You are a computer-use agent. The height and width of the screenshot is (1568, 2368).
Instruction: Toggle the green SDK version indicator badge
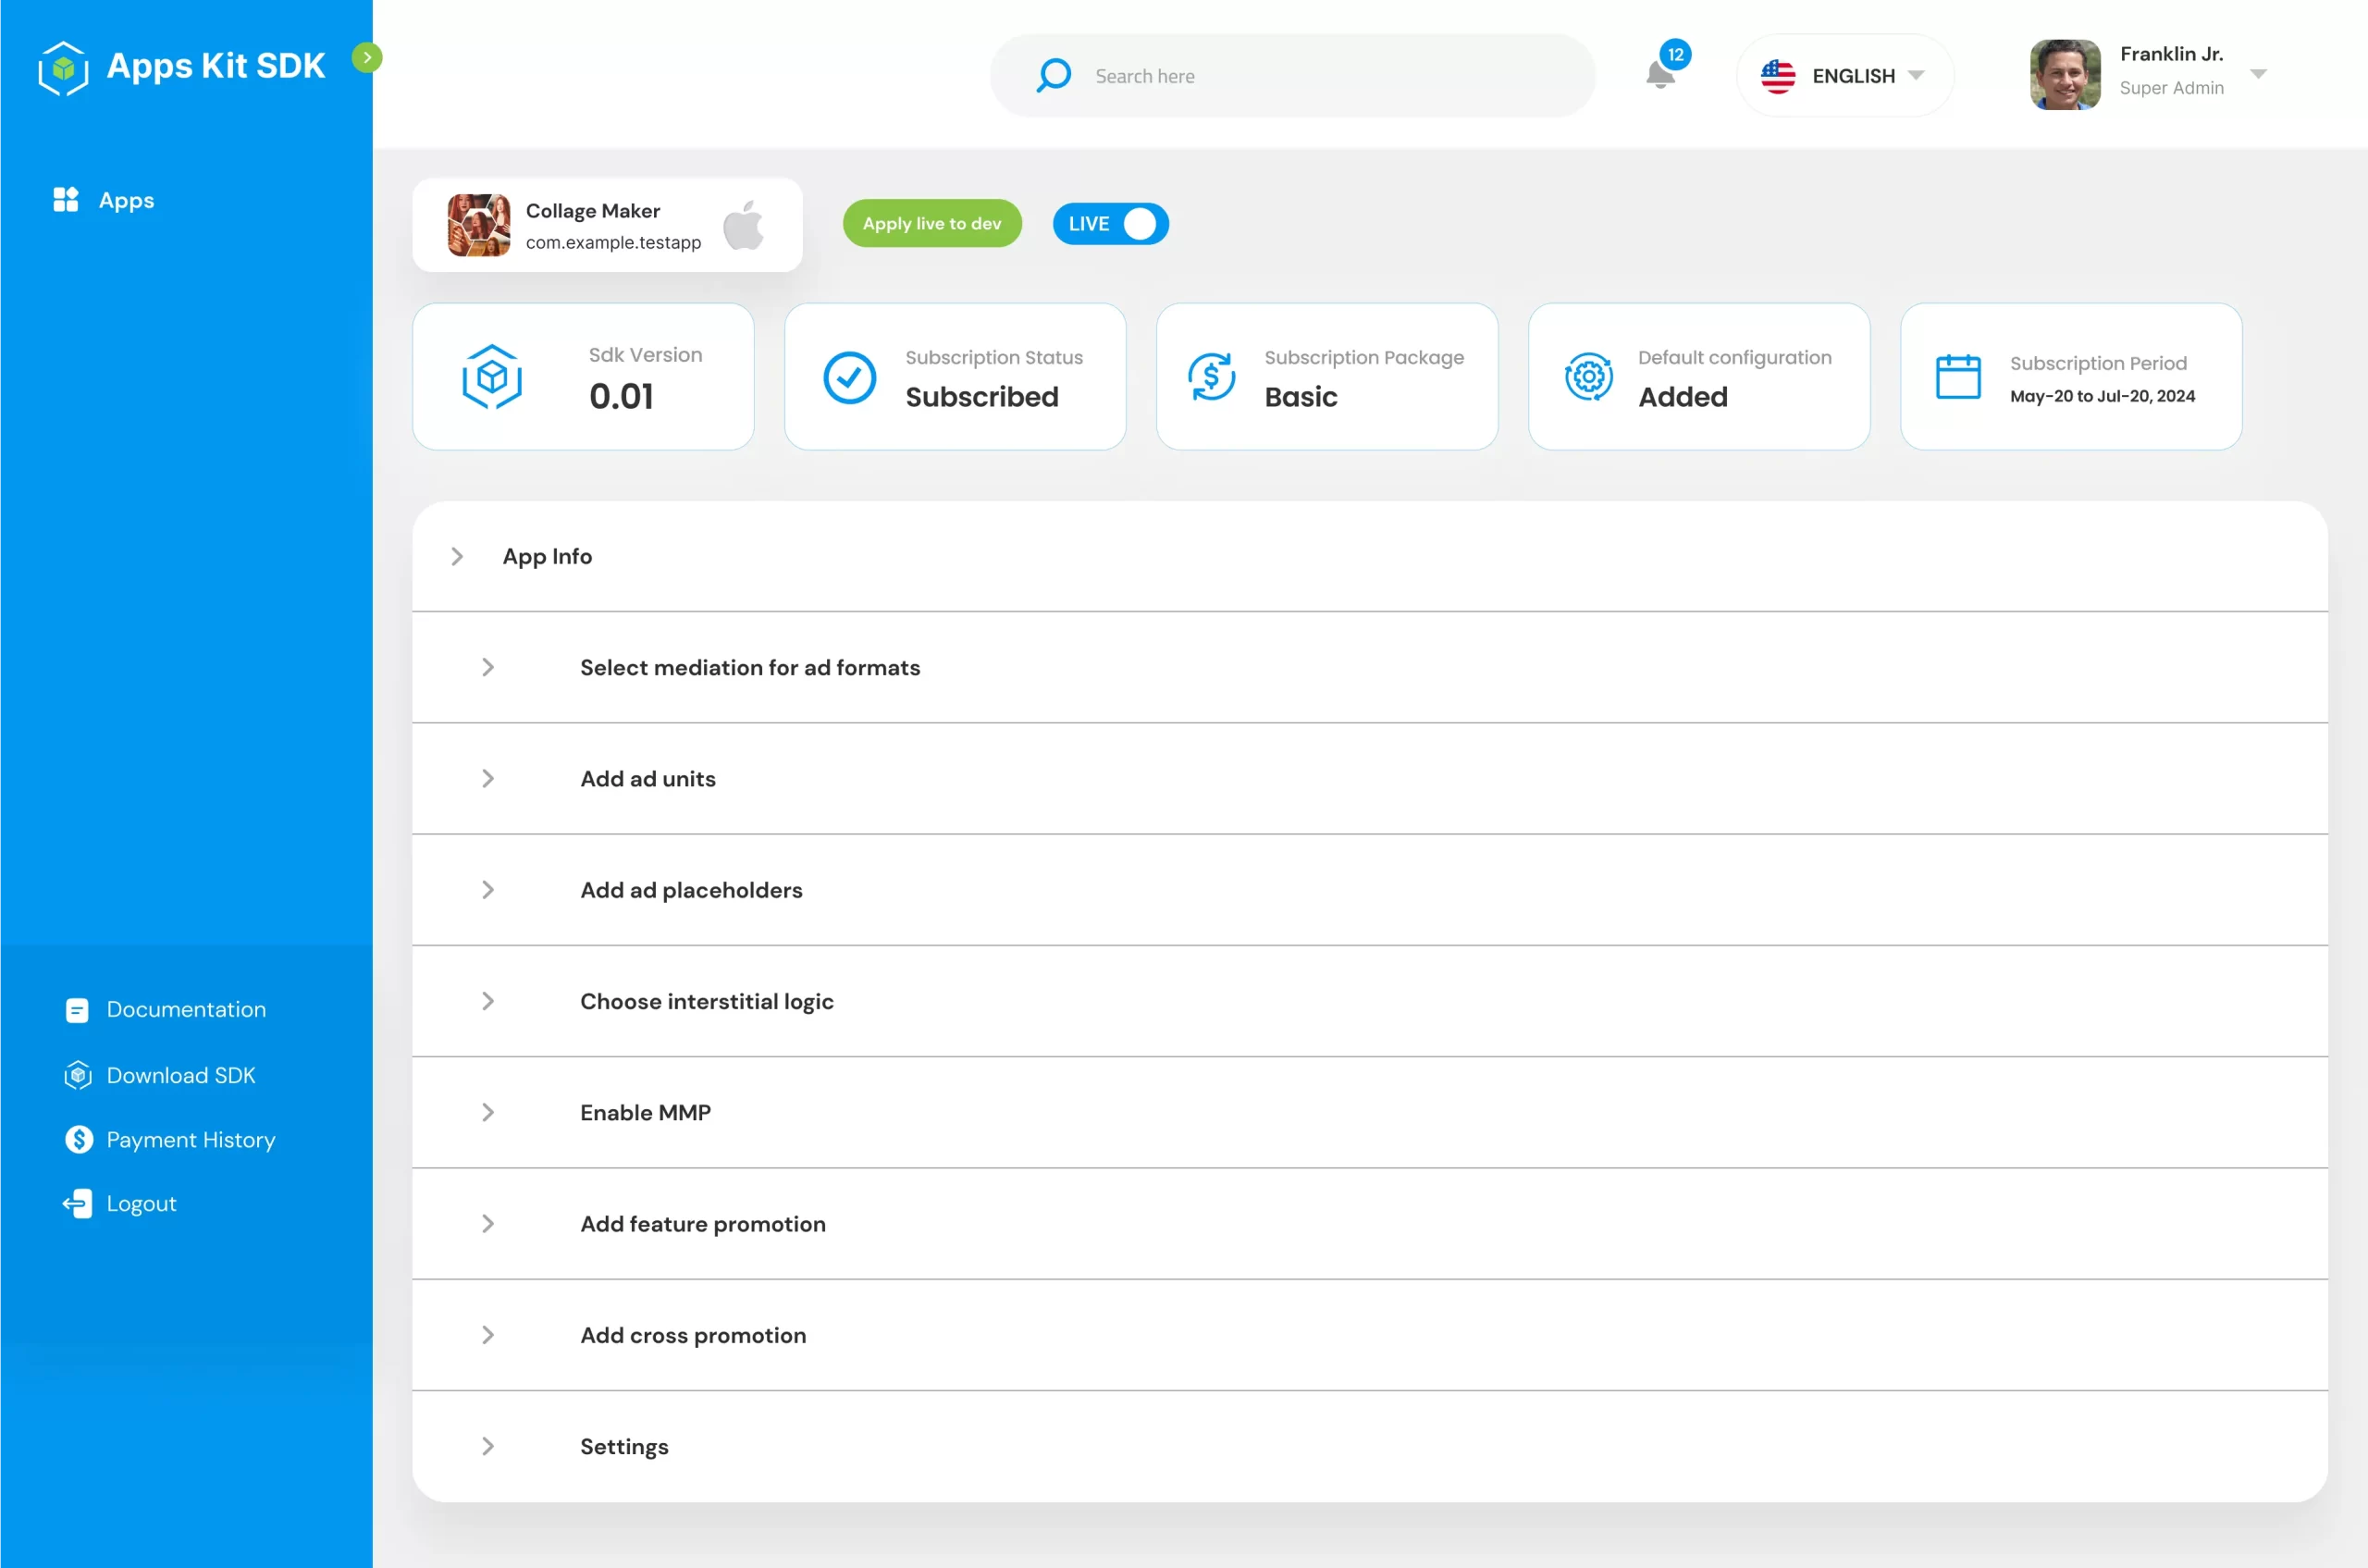[x=365, y=57]
